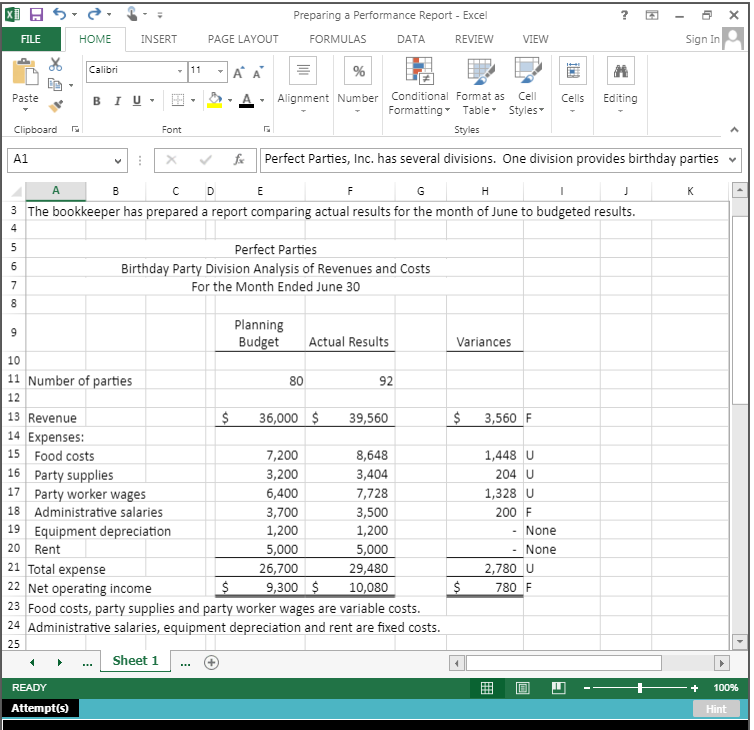
Task: Click the Insert Function fx icon
Action: click(239, 160)
